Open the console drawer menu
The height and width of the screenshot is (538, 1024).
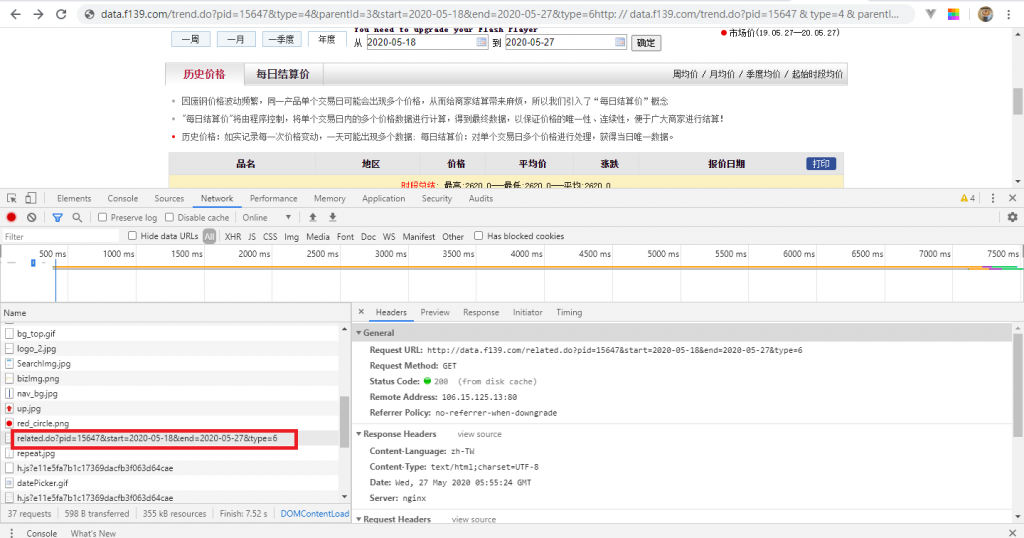click(11, 533)
